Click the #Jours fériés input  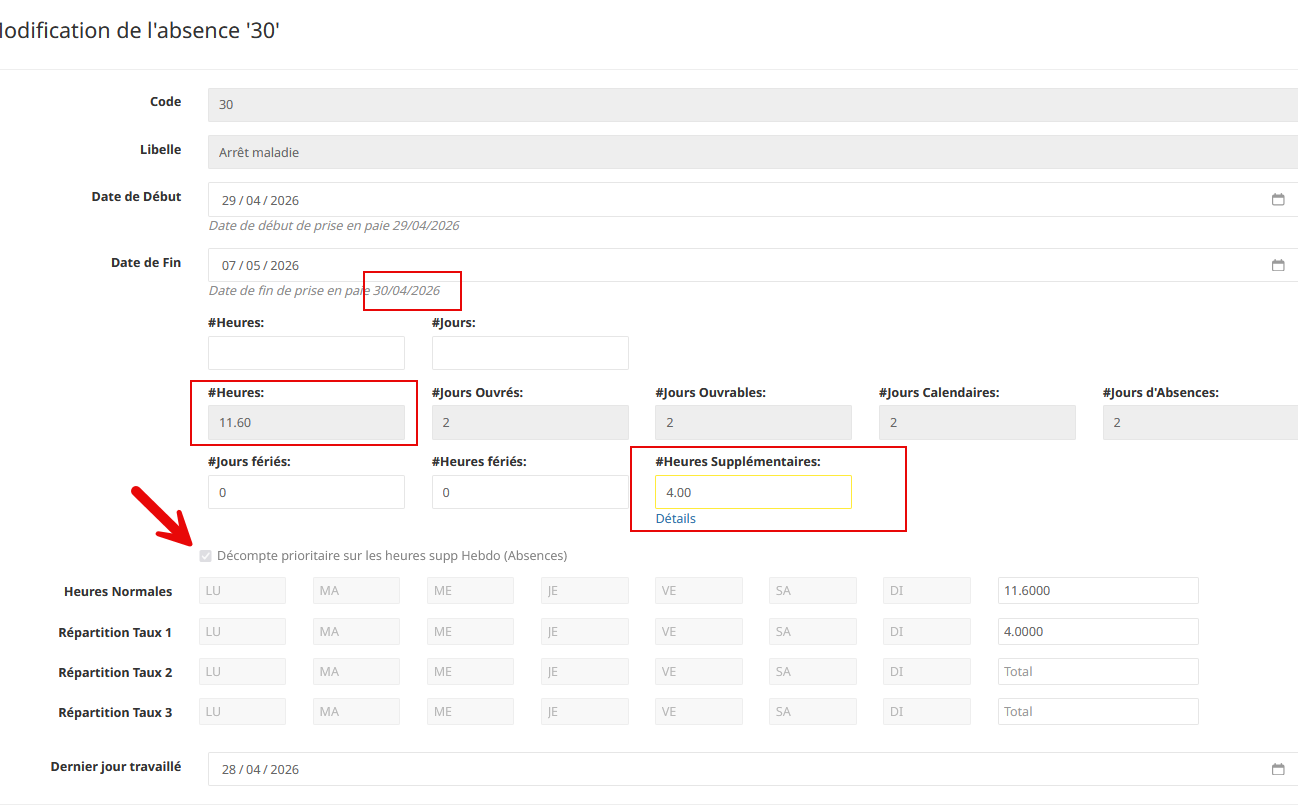pyautogui.click(x=306, y=492)
